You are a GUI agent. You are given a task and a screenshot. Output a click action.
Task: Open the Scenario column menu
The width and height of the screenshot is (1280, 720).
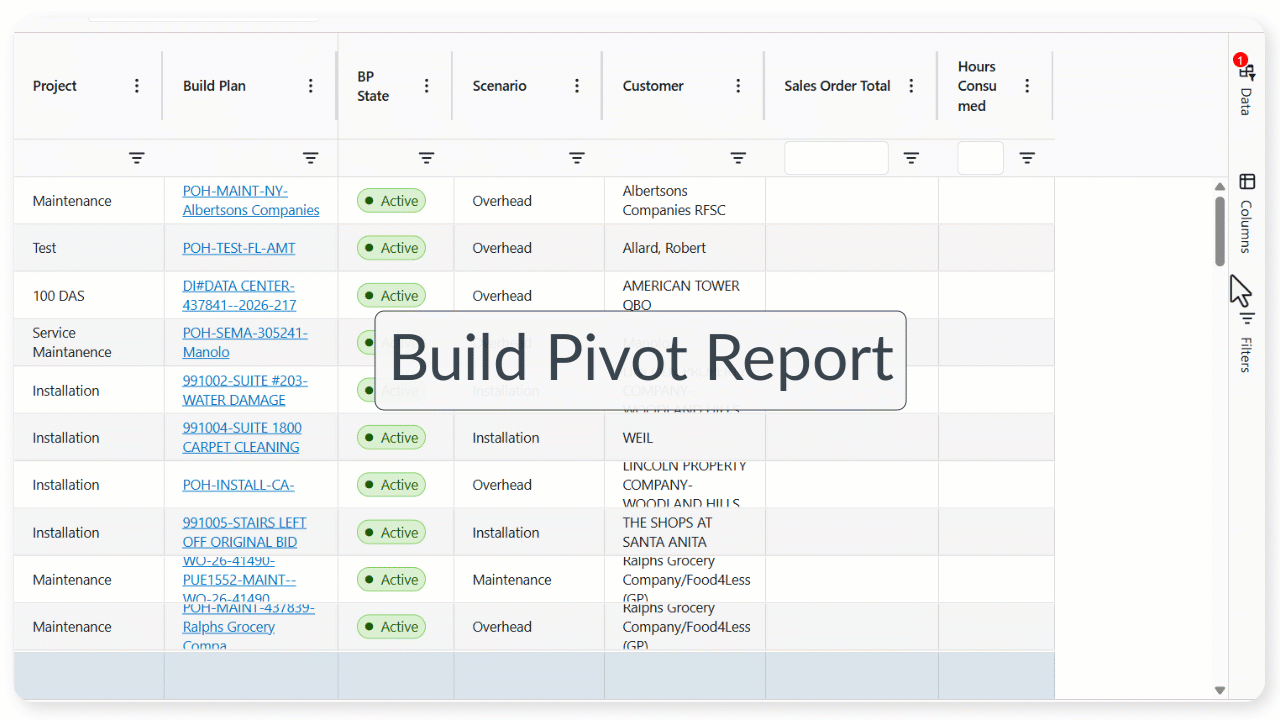point(577,86)
